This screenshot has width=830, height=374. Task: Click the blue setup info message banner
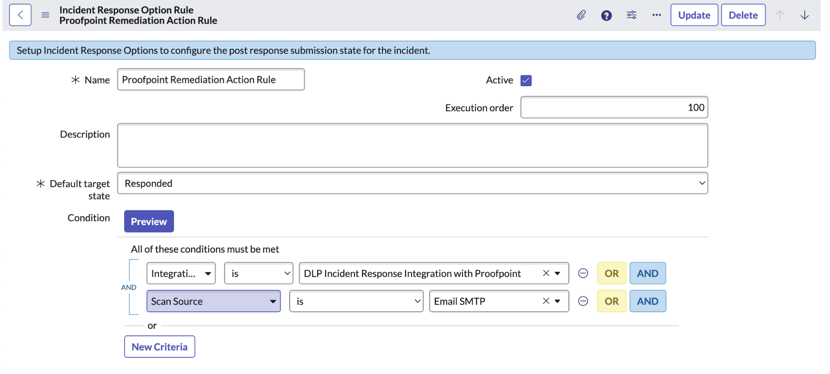tap(412, 51)
